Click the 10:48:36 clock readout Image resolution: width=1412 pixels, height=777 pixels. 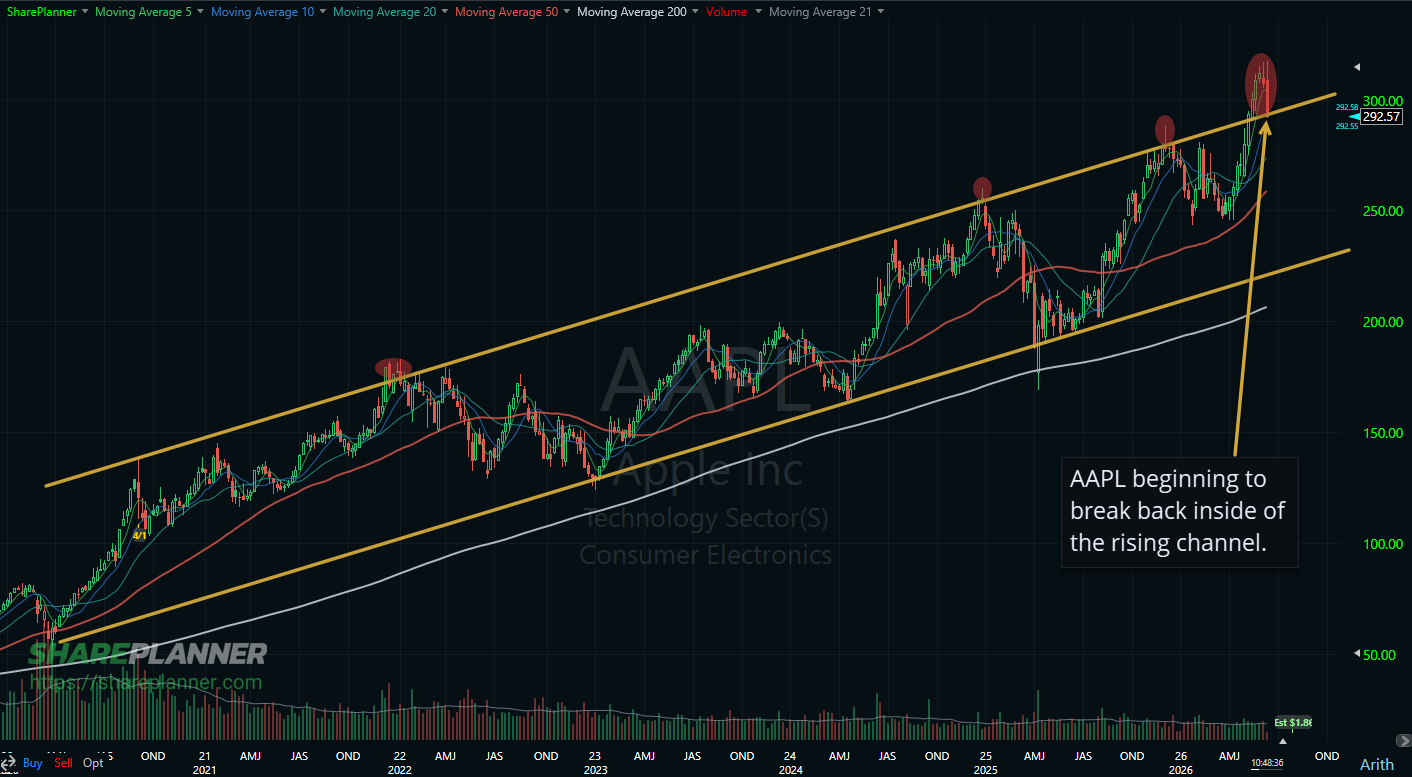1267,763
